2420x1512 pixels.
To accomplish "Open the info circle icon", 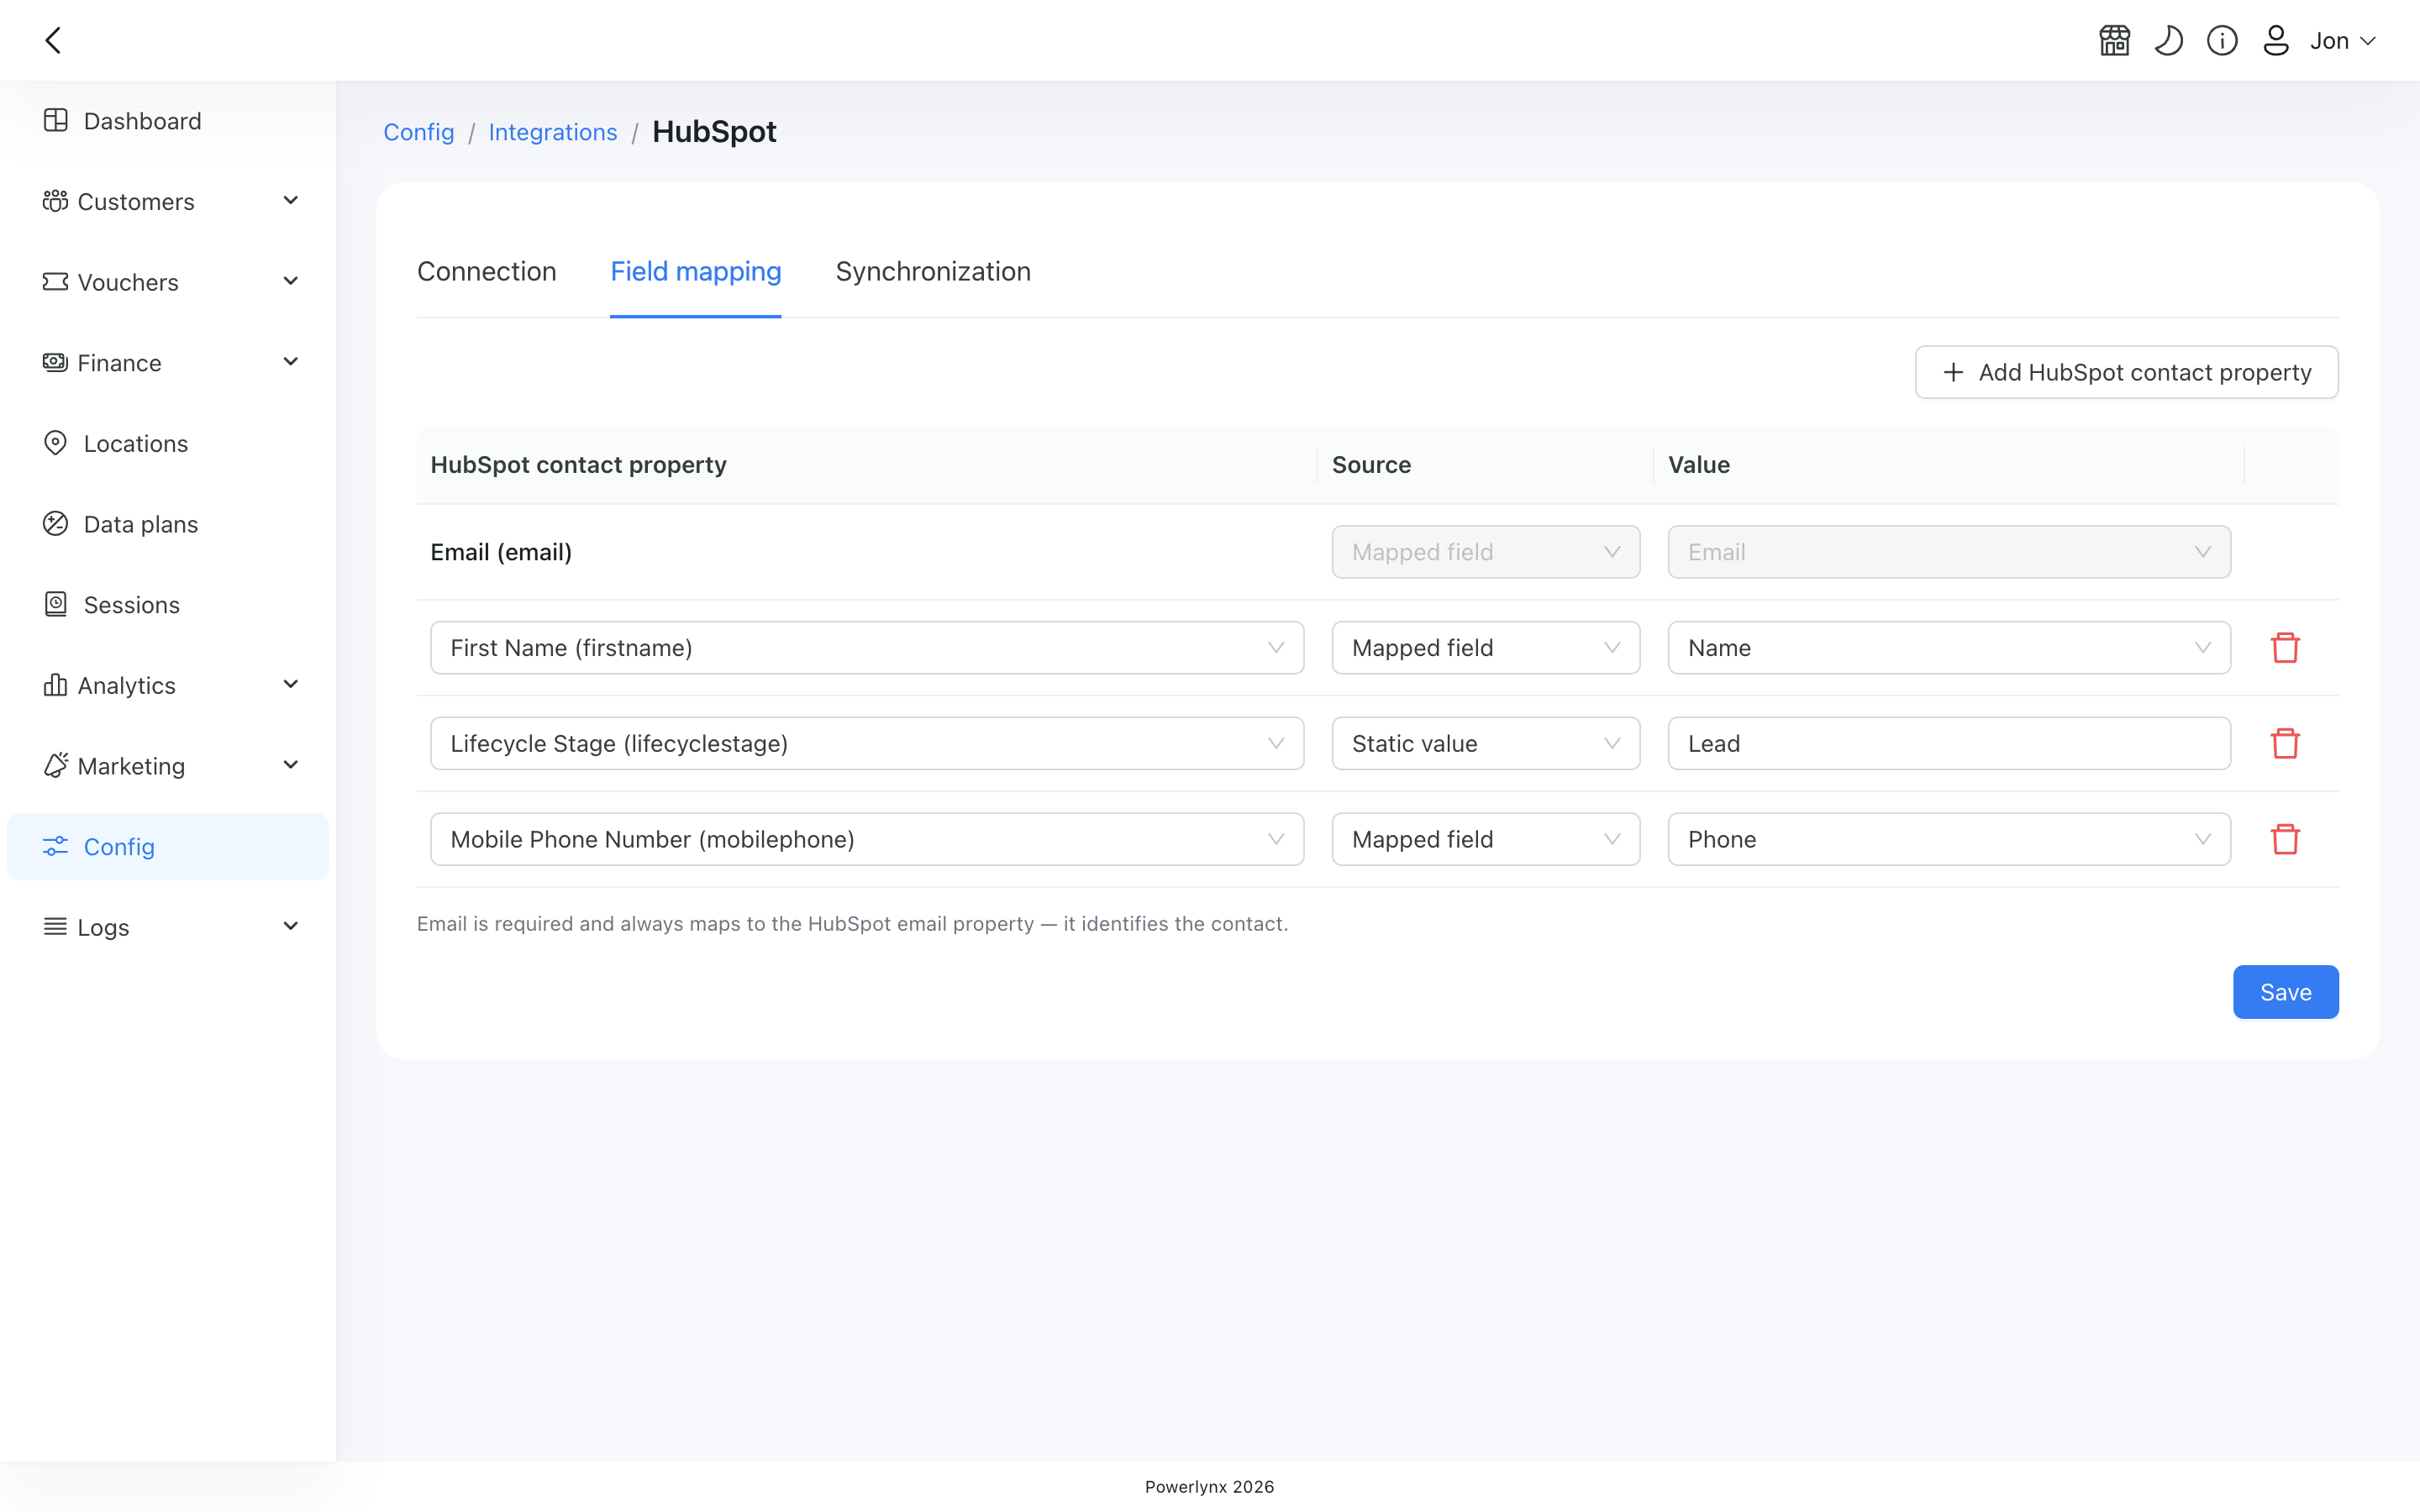I will 2222,40.
